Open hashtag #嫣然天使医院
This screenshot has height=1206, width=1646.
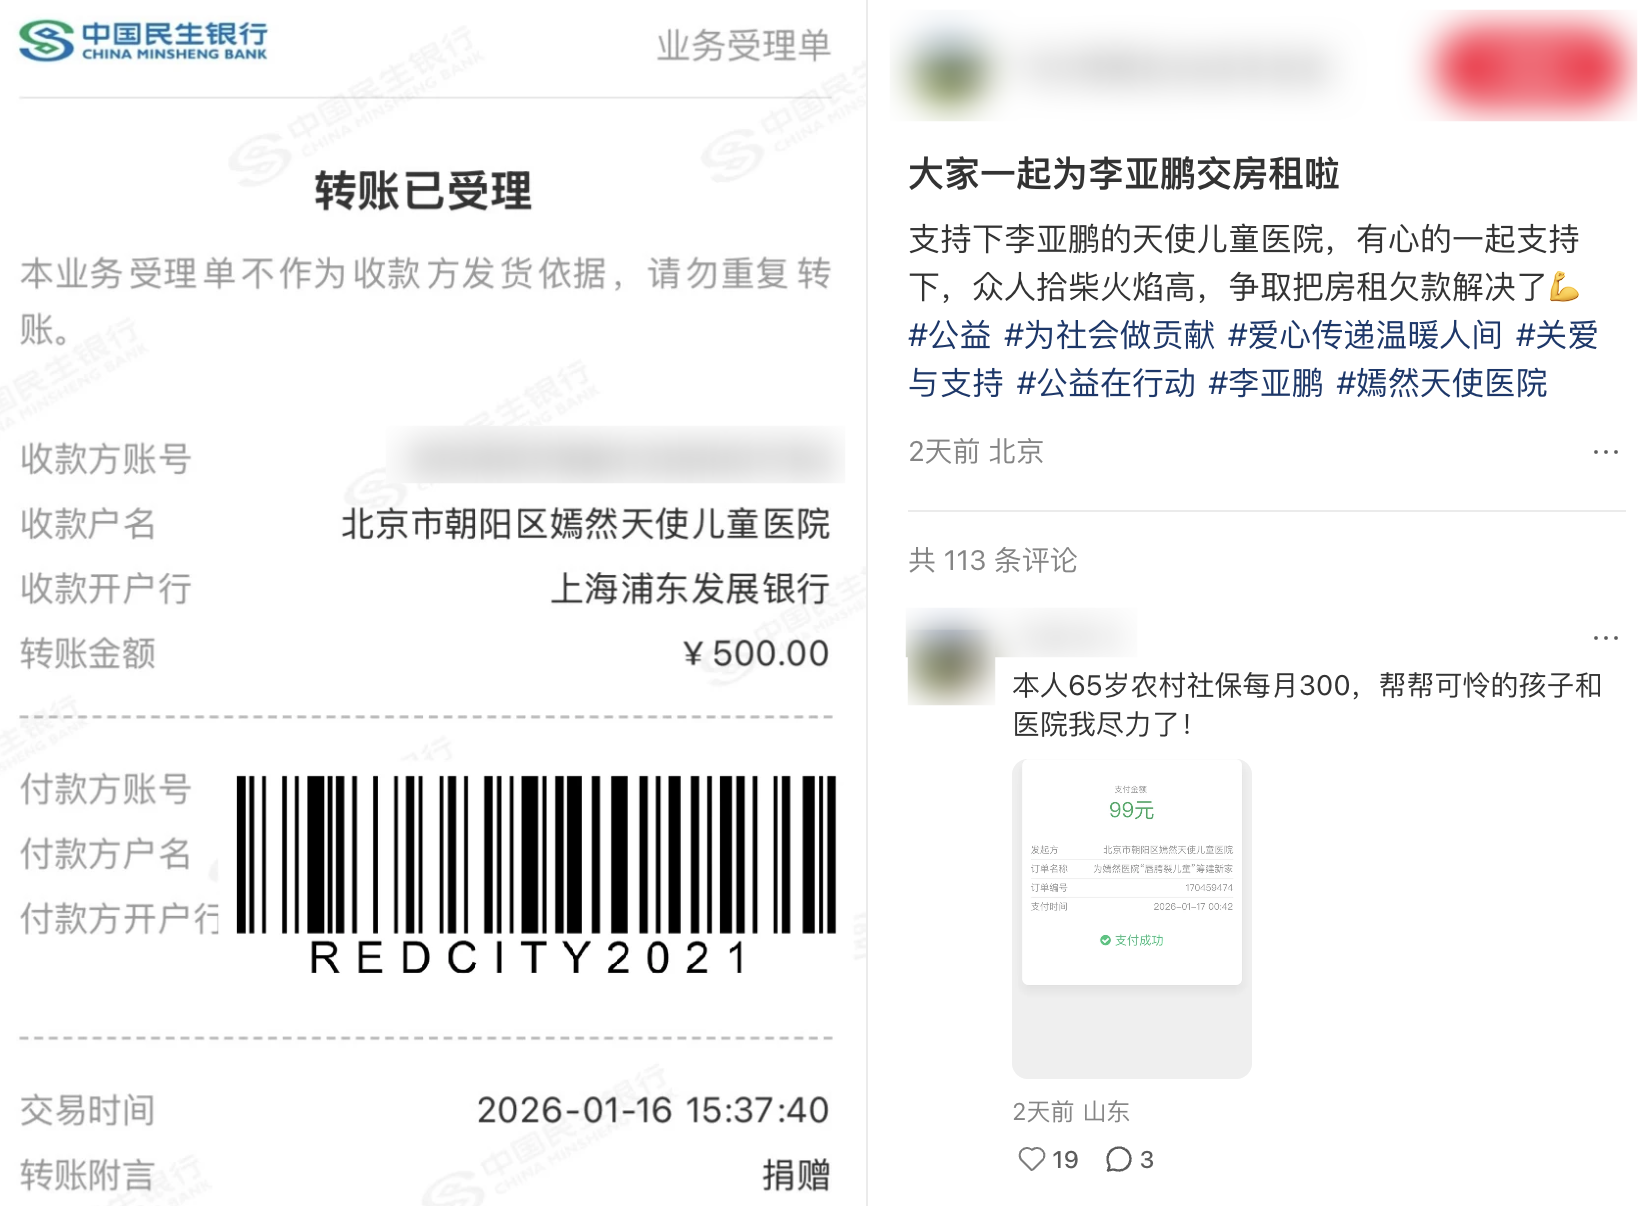pos(1442,383)
